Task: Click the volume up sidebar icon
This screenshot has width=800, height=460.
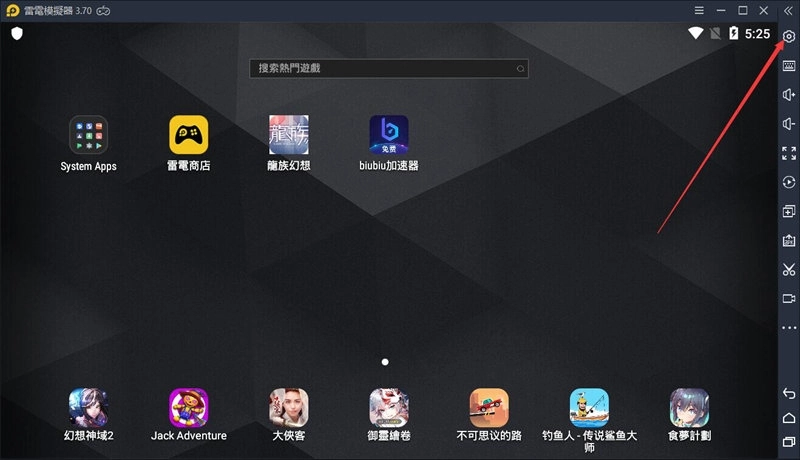Action: [789, 95]
